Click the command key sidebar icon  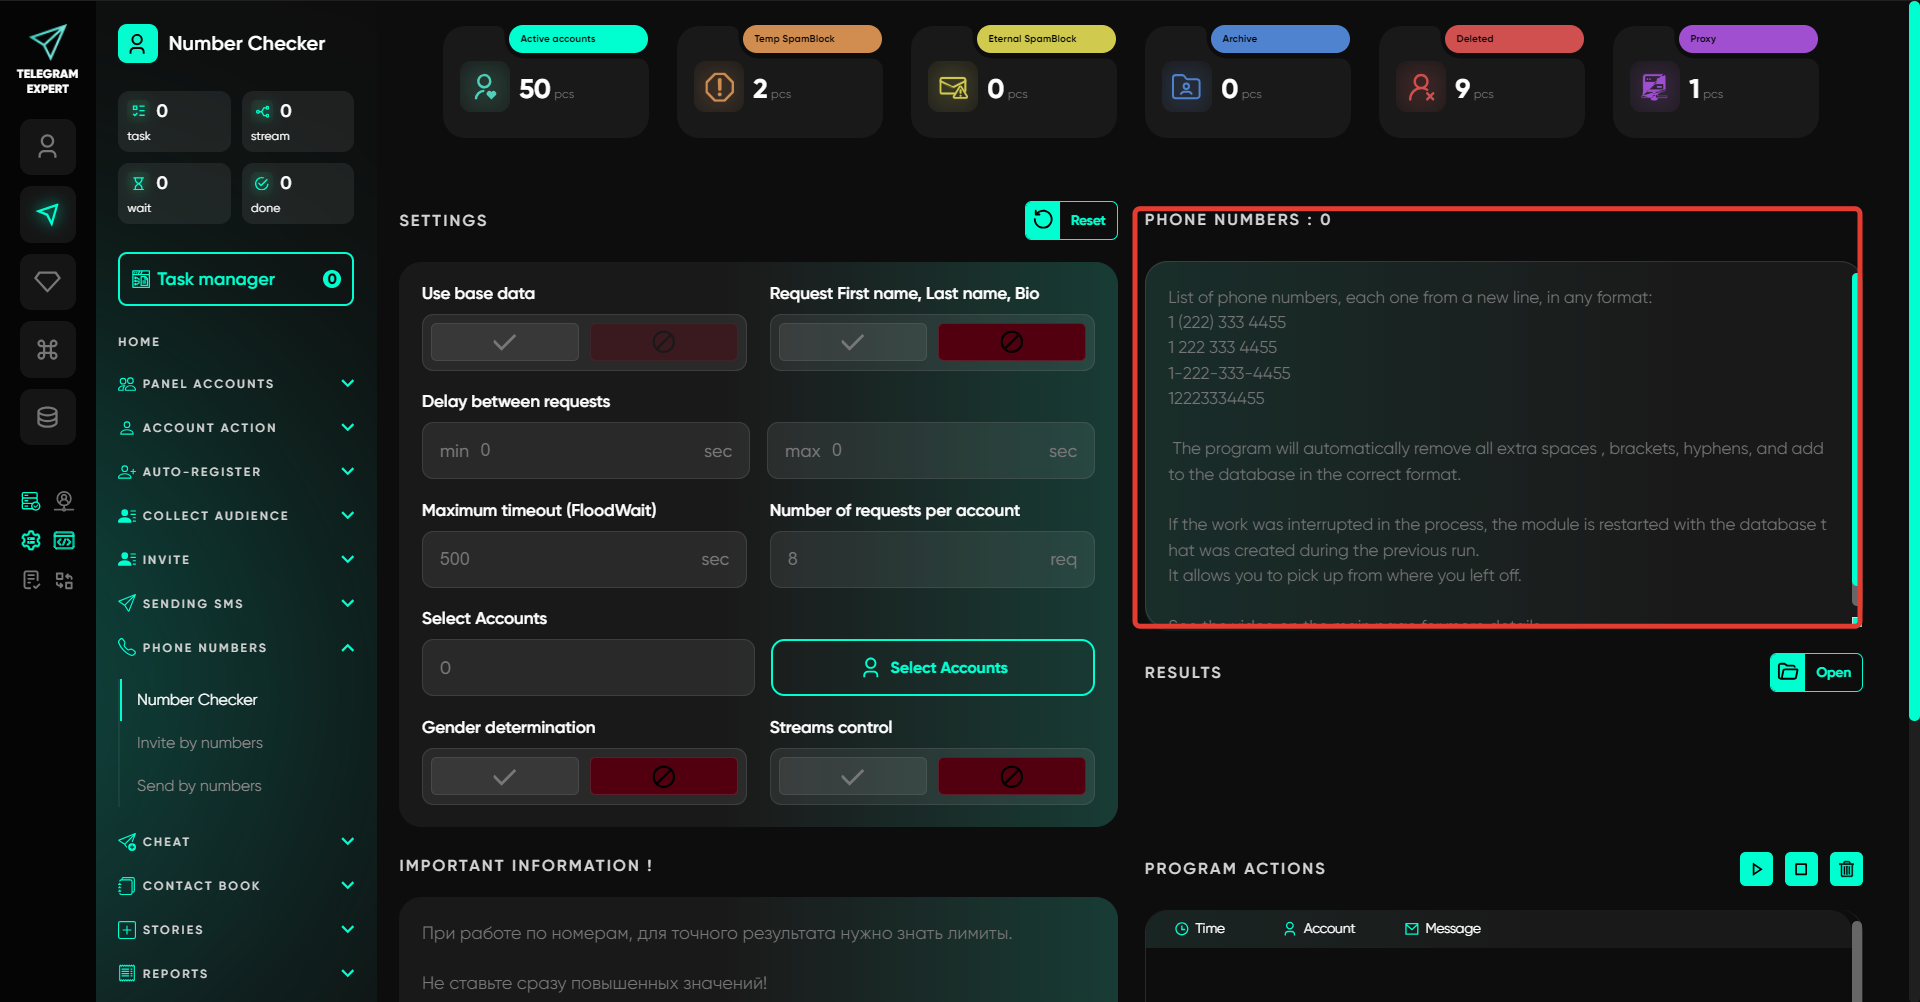[x=47, y=349]
